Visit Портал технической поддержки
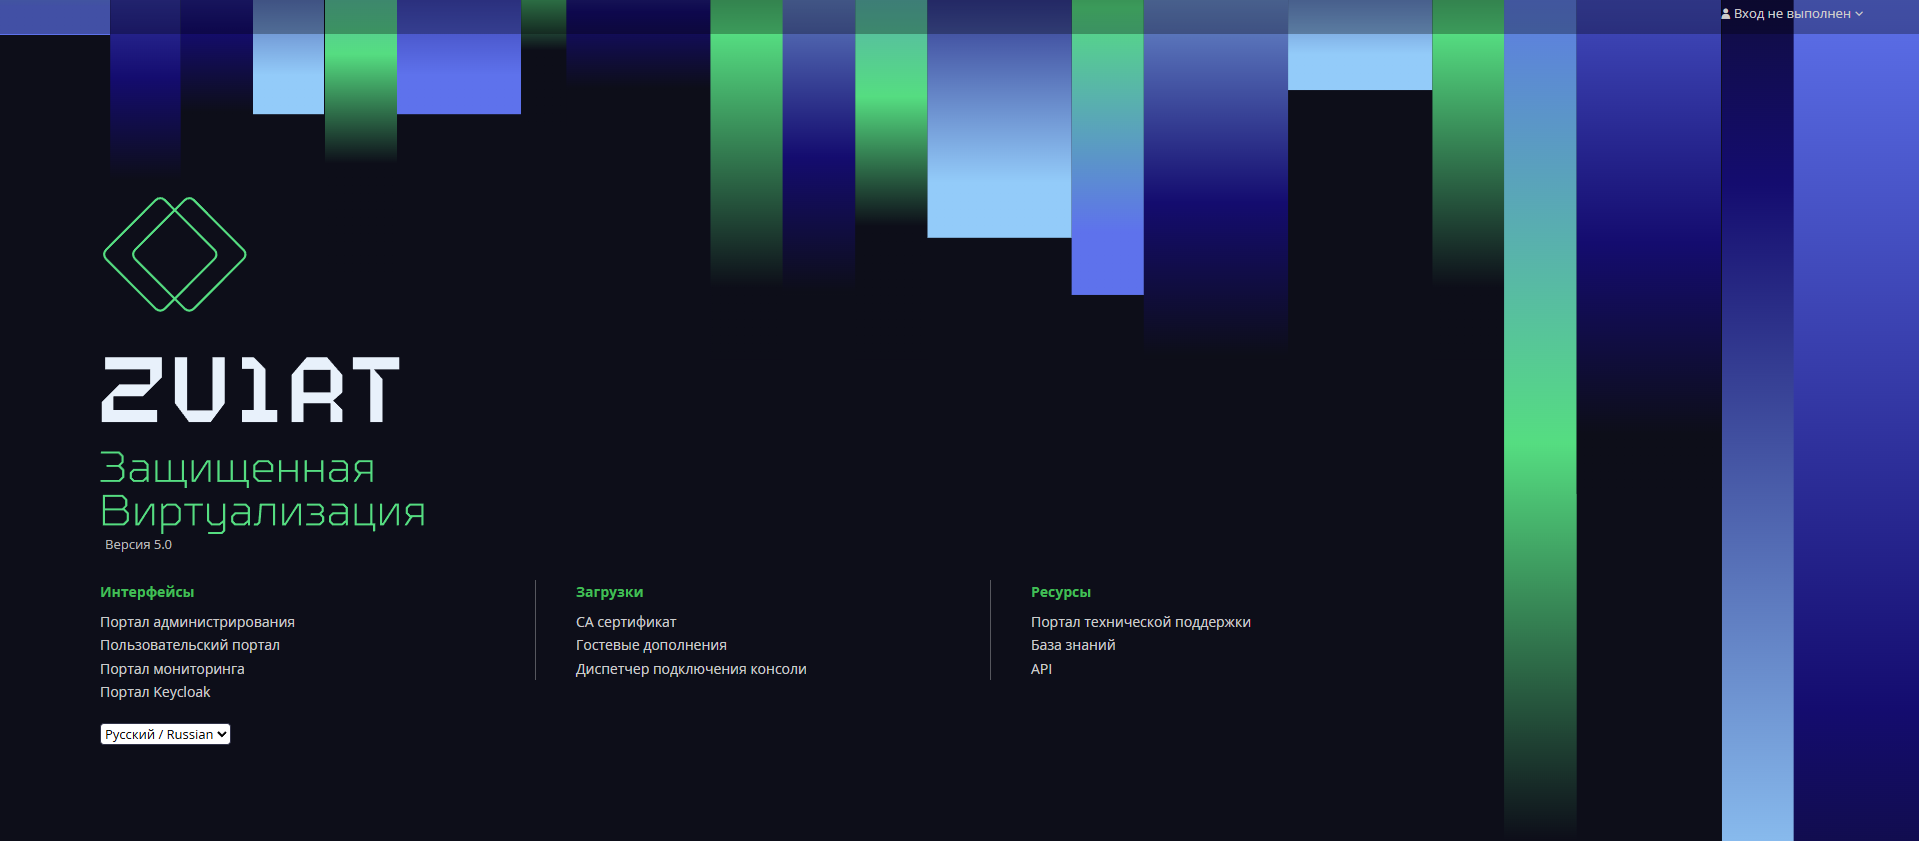 pos(1141,622)
